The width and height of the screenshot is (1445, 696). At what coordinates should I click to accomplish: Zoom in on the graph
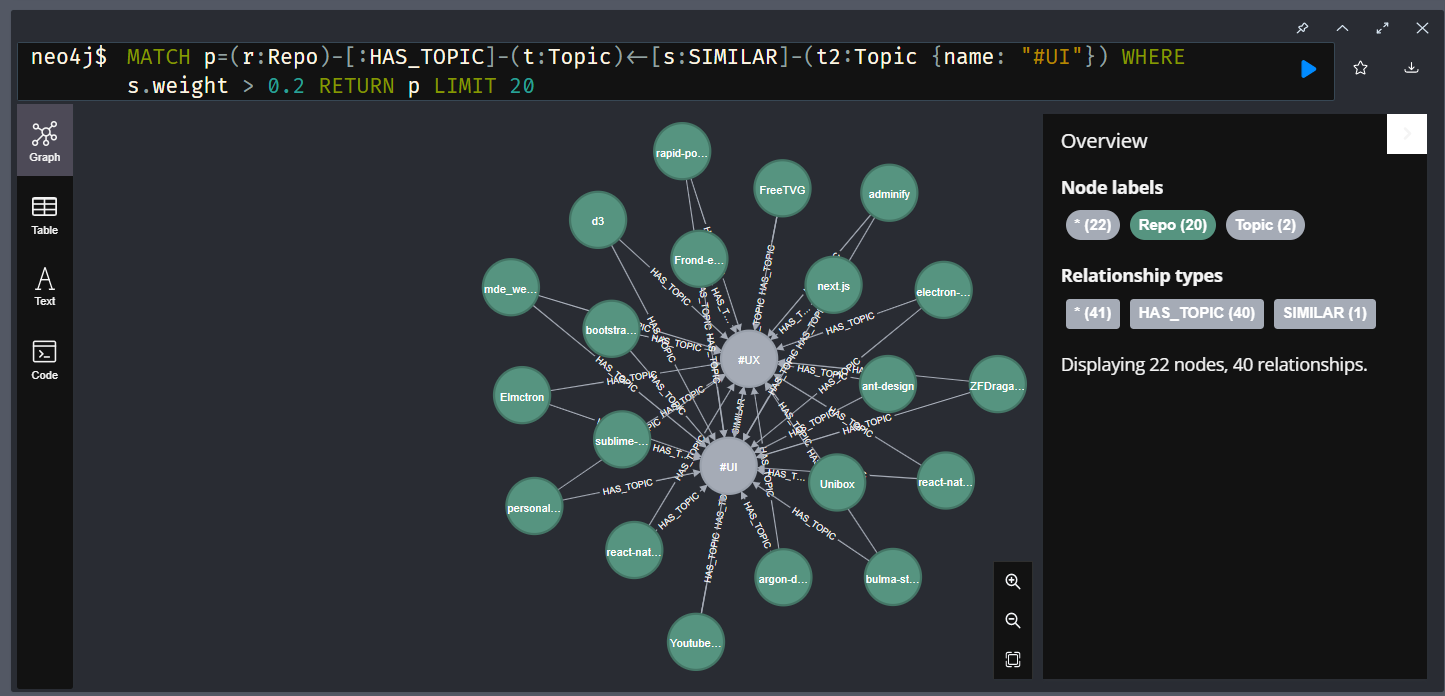[1012, 582]
